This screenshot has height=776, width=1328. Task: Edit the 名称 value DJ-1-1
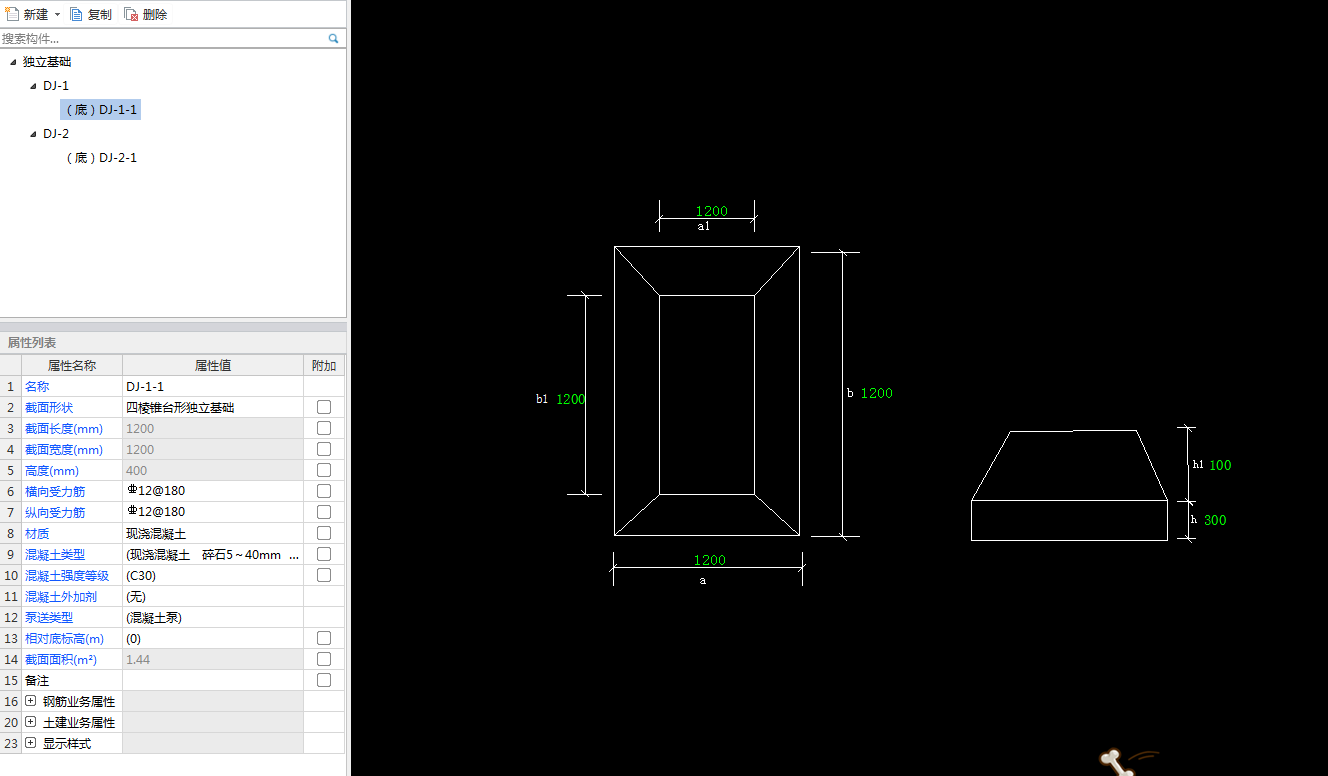tap(213, 386)
